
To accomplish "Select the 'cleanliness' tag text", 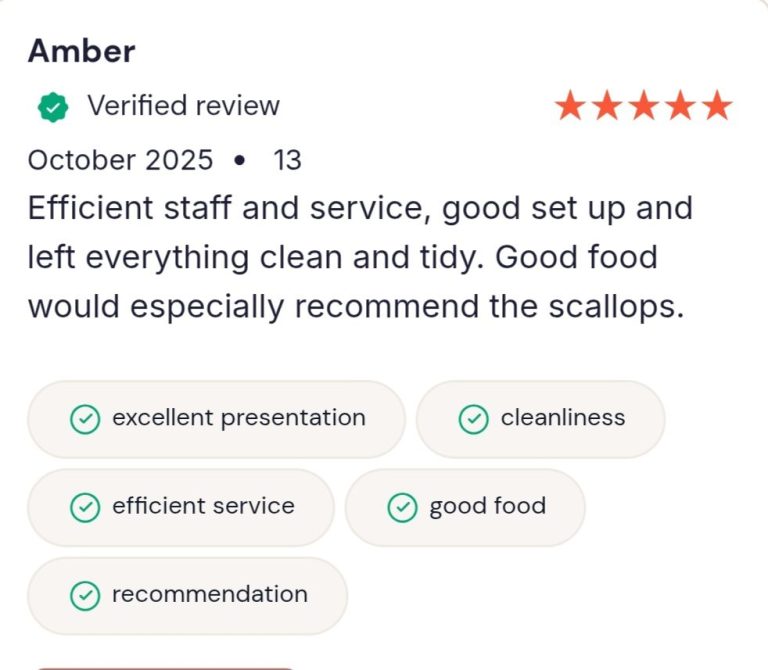I will click(563, 418).
